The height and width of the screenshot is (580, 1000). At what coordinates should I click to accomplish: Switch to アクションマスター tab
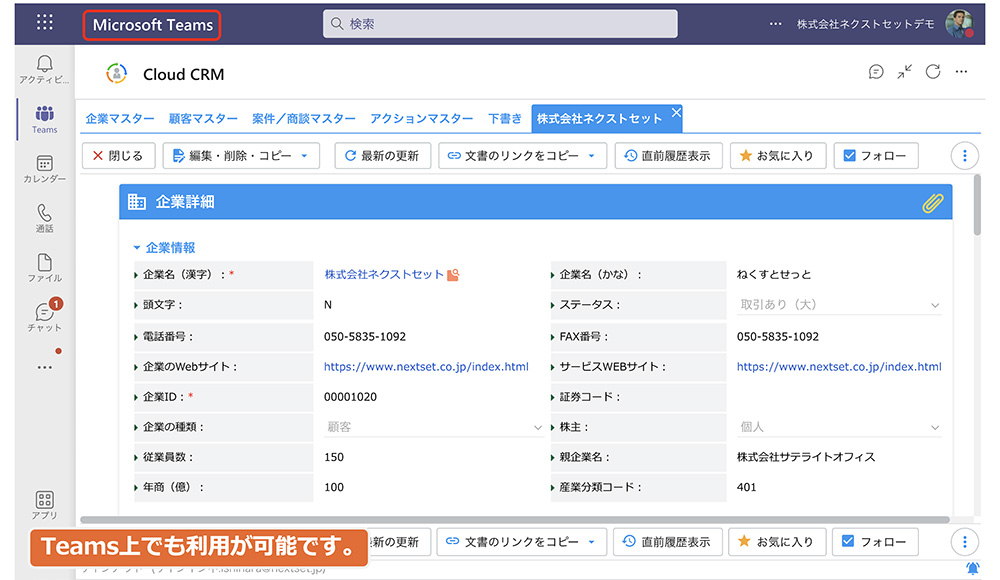422,119
